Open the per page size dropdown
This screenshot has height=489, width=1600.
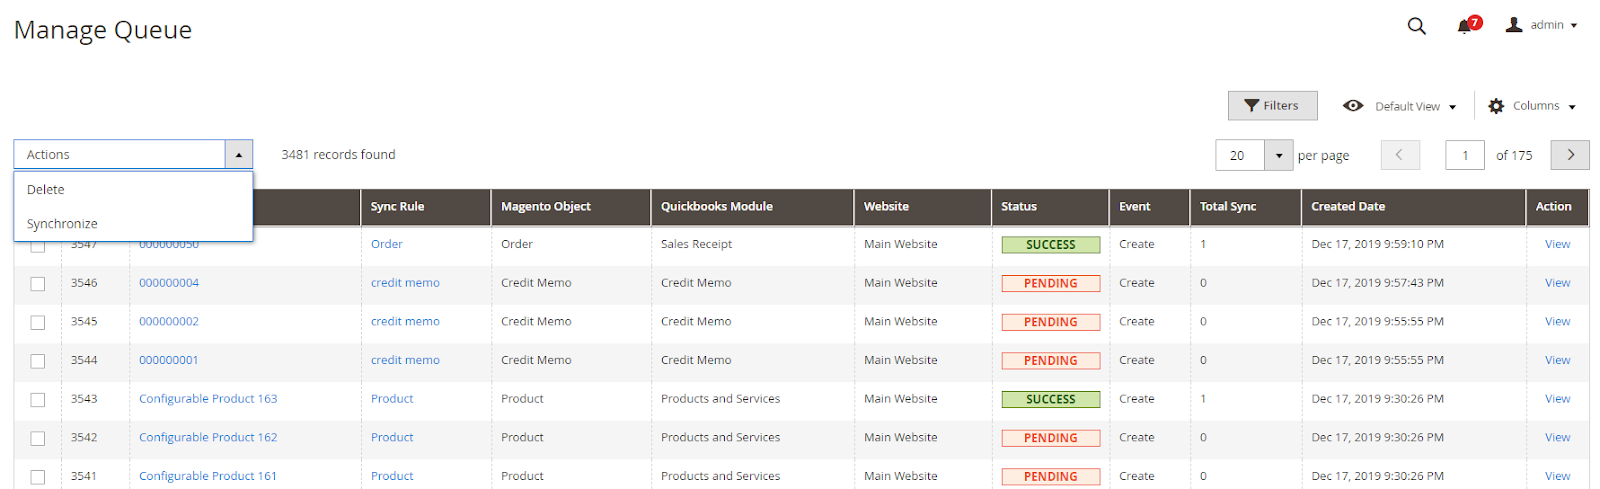[x=1279, y=156]
